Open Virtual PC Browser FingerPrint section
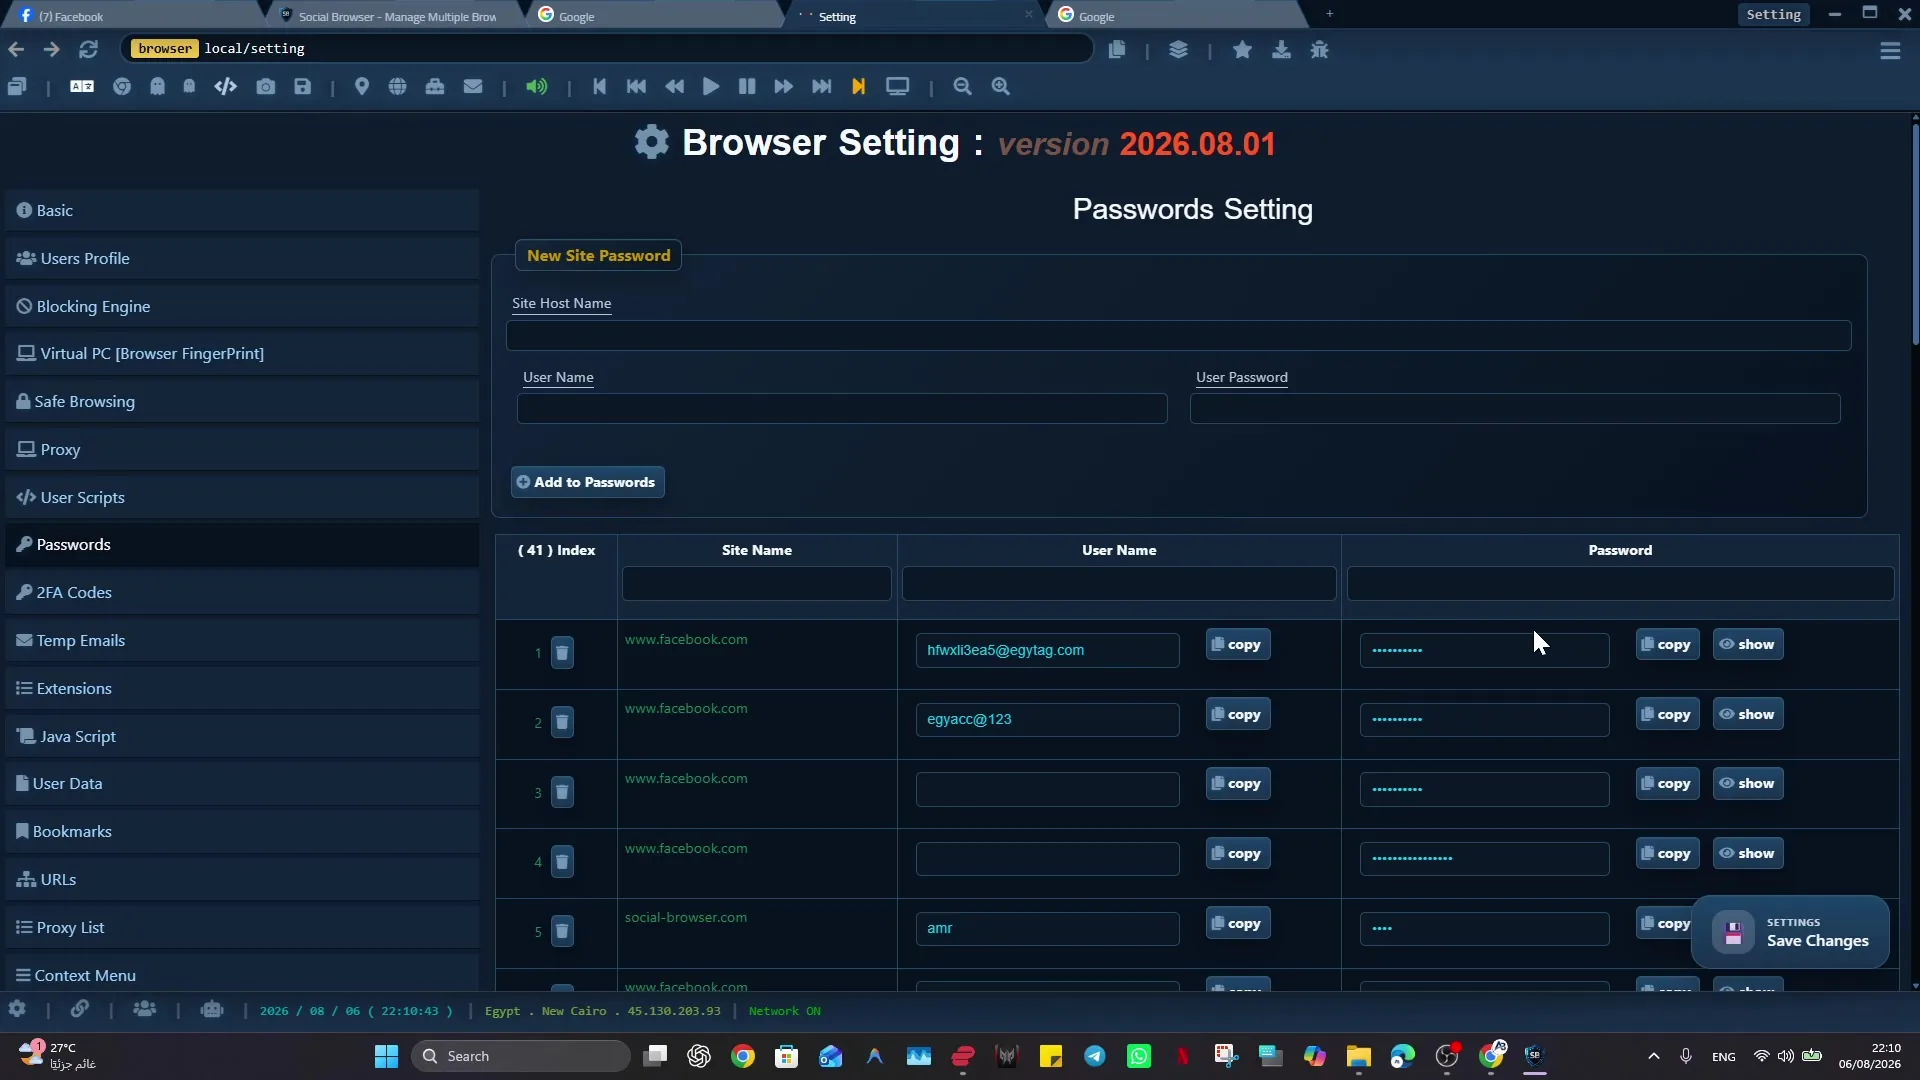 pyautogui.click(x=242, y=353)
